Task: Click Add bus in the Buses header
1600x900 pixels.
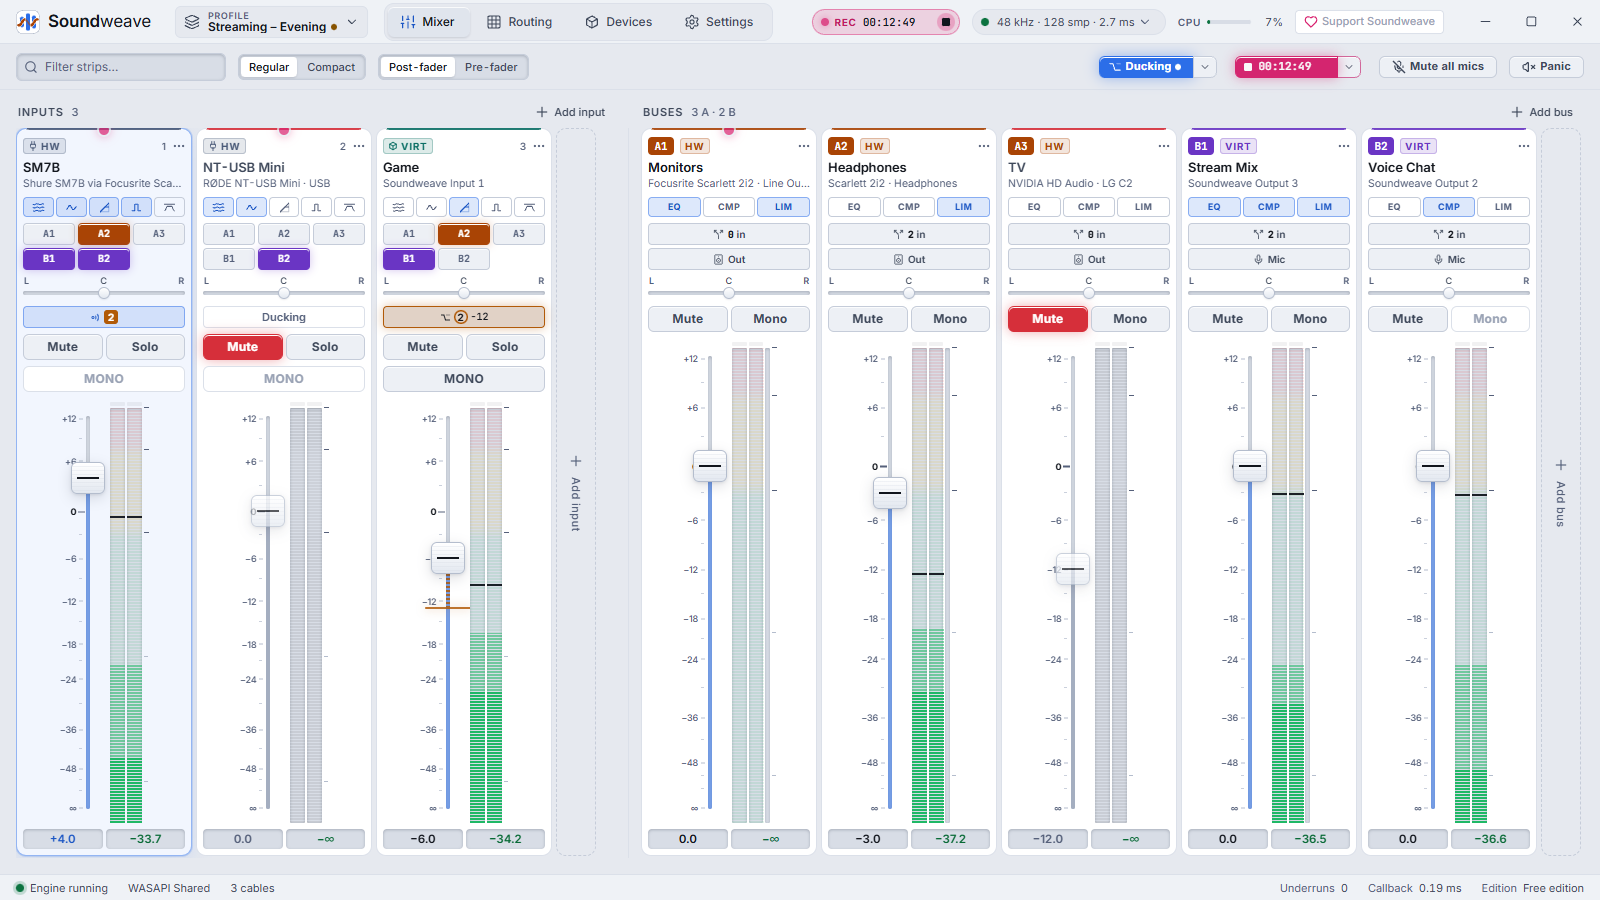Action: click(1542, 112)
